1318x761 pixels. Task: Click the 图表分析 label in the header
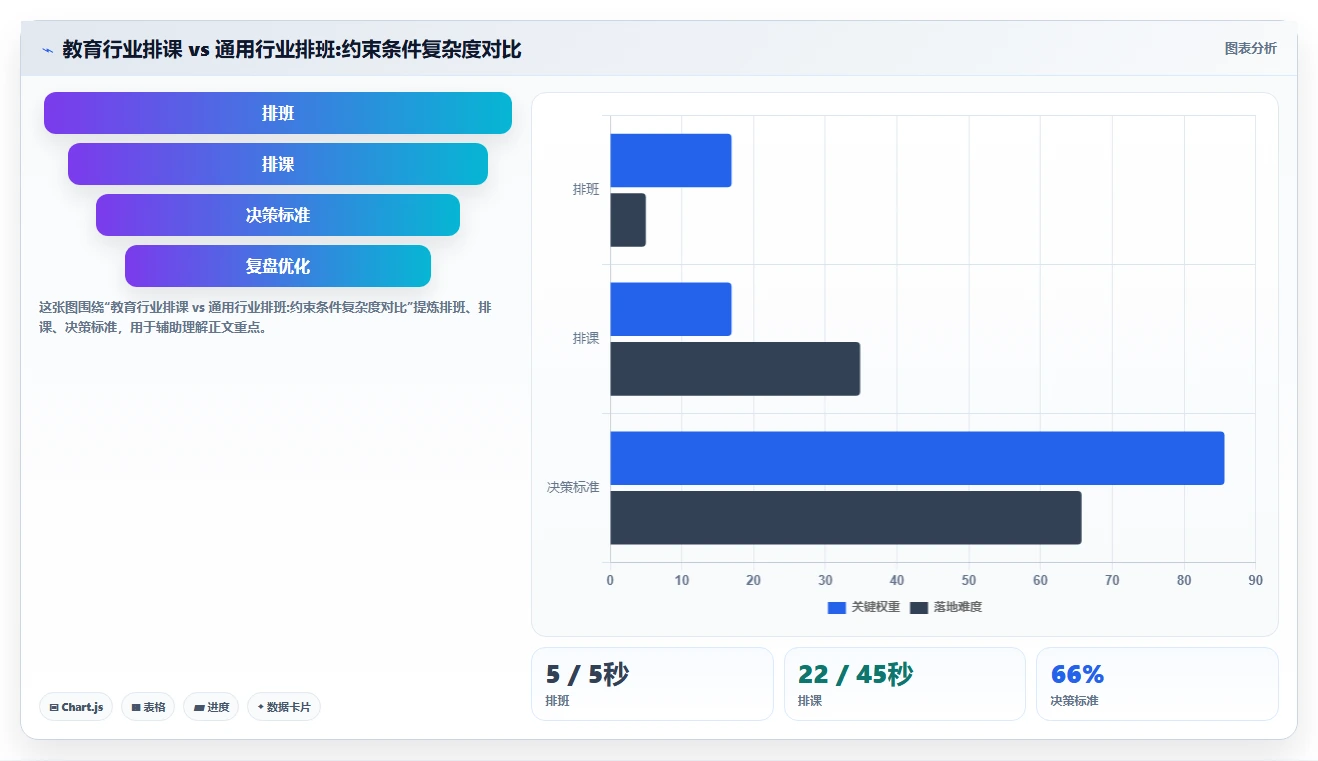[x=1250, y=48]
